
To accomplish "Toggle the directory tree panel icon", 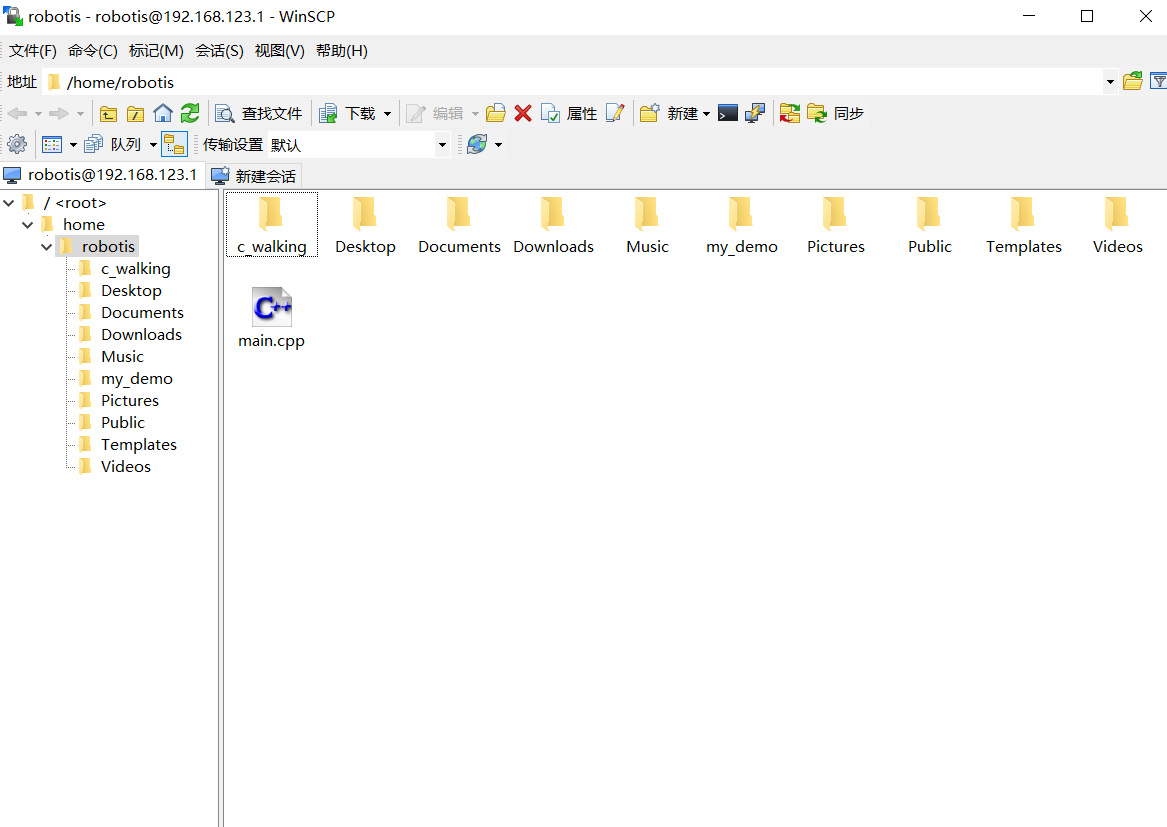I will pos(174,144).
